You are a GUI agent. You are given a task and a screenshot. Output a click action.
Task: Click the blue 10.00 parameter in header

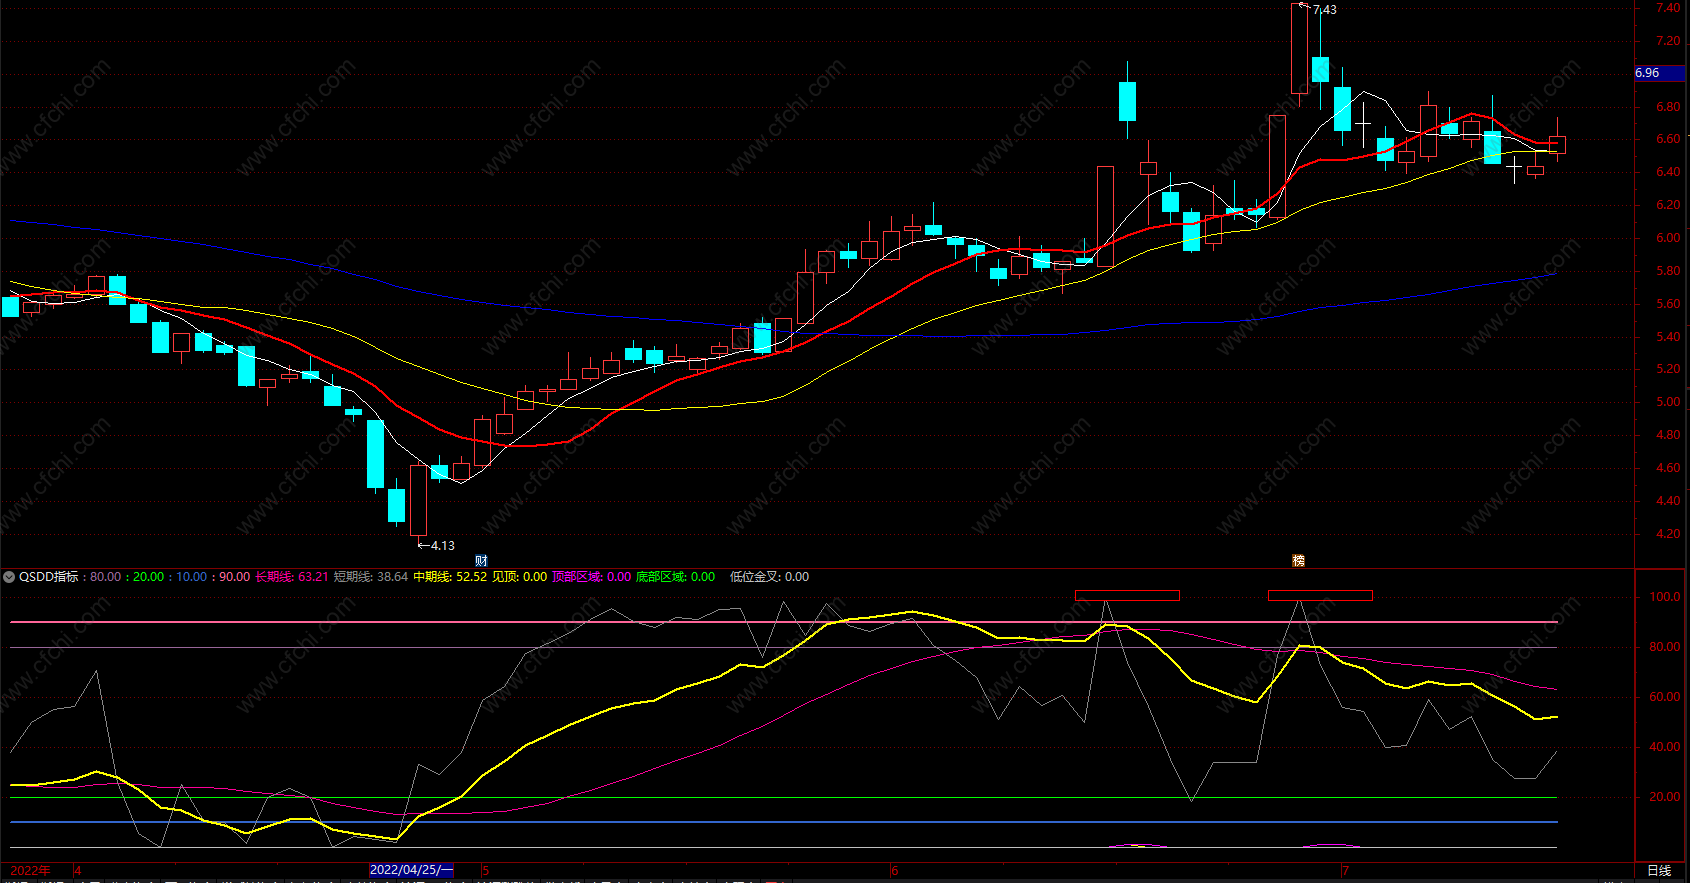point(192,577)
